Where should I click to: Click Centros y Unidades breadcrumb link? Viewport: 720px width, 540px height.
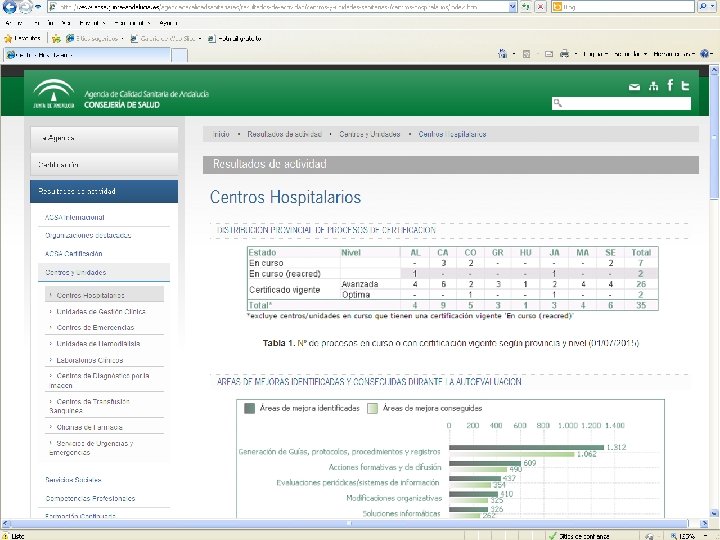tap(369, 134)
